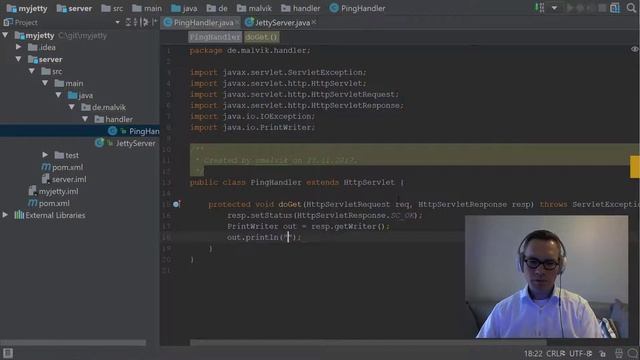Collapse the myjetty root tree node
640x360 pixels.
click(x=5, y=36)
